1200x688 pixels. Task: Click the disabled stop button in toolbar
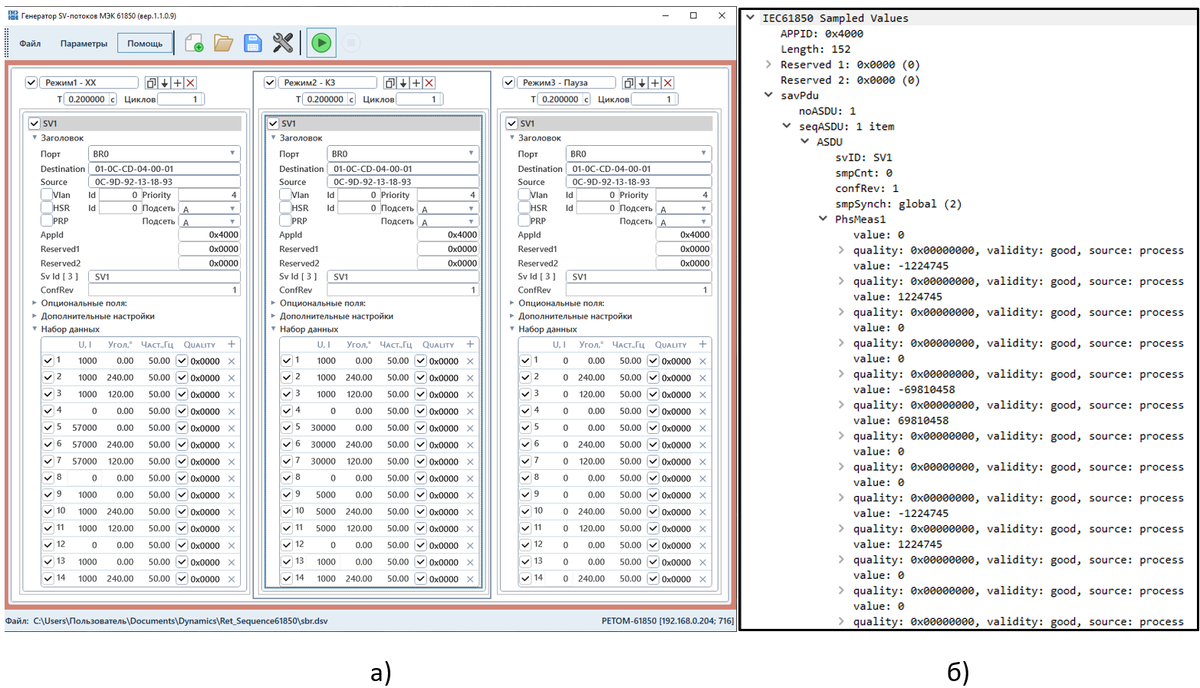pos(351,43)
